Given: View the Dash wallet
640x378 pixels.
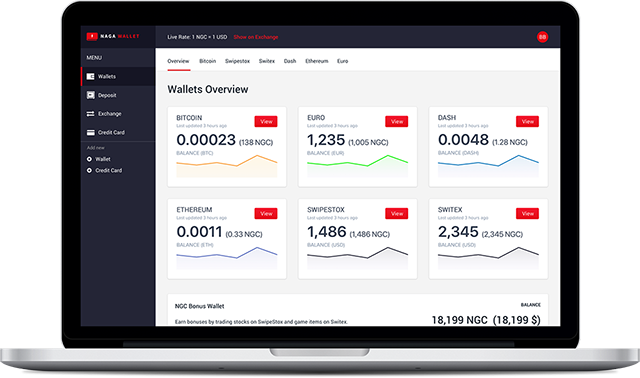Looking at the screenshot, I should click(527, 122).
